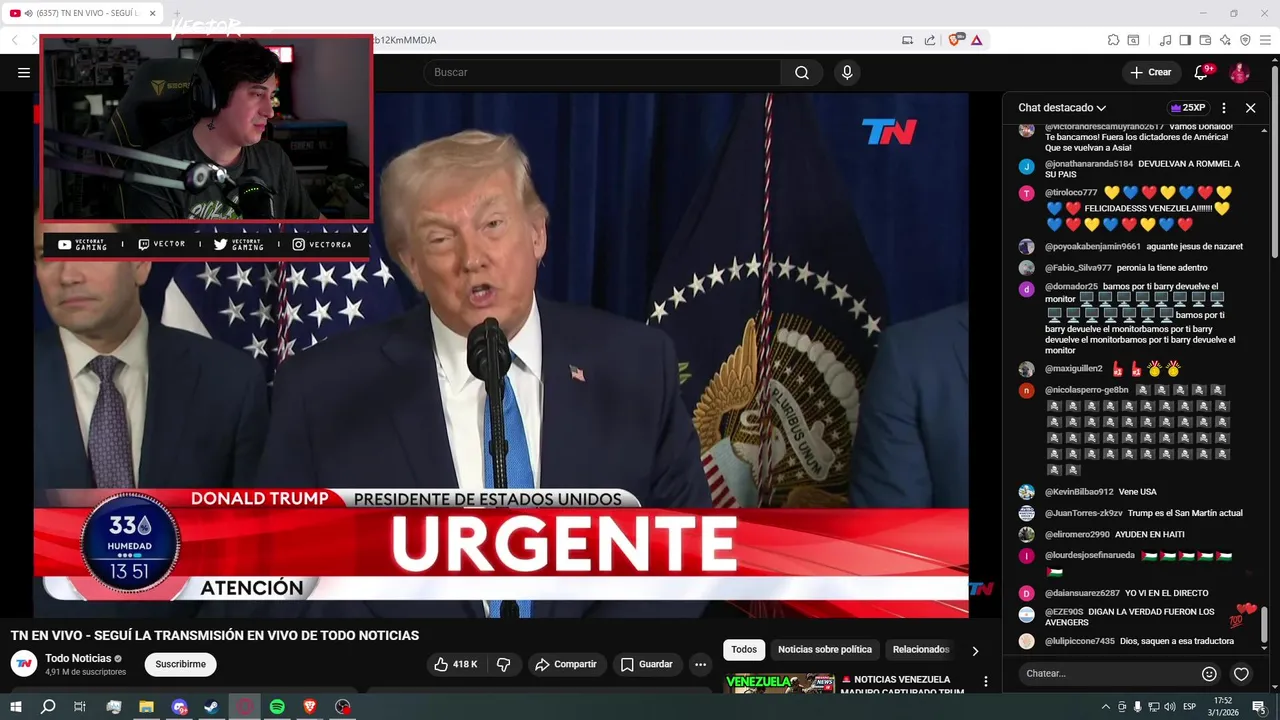Open Brave Shields lion icon

coord(956,40)
